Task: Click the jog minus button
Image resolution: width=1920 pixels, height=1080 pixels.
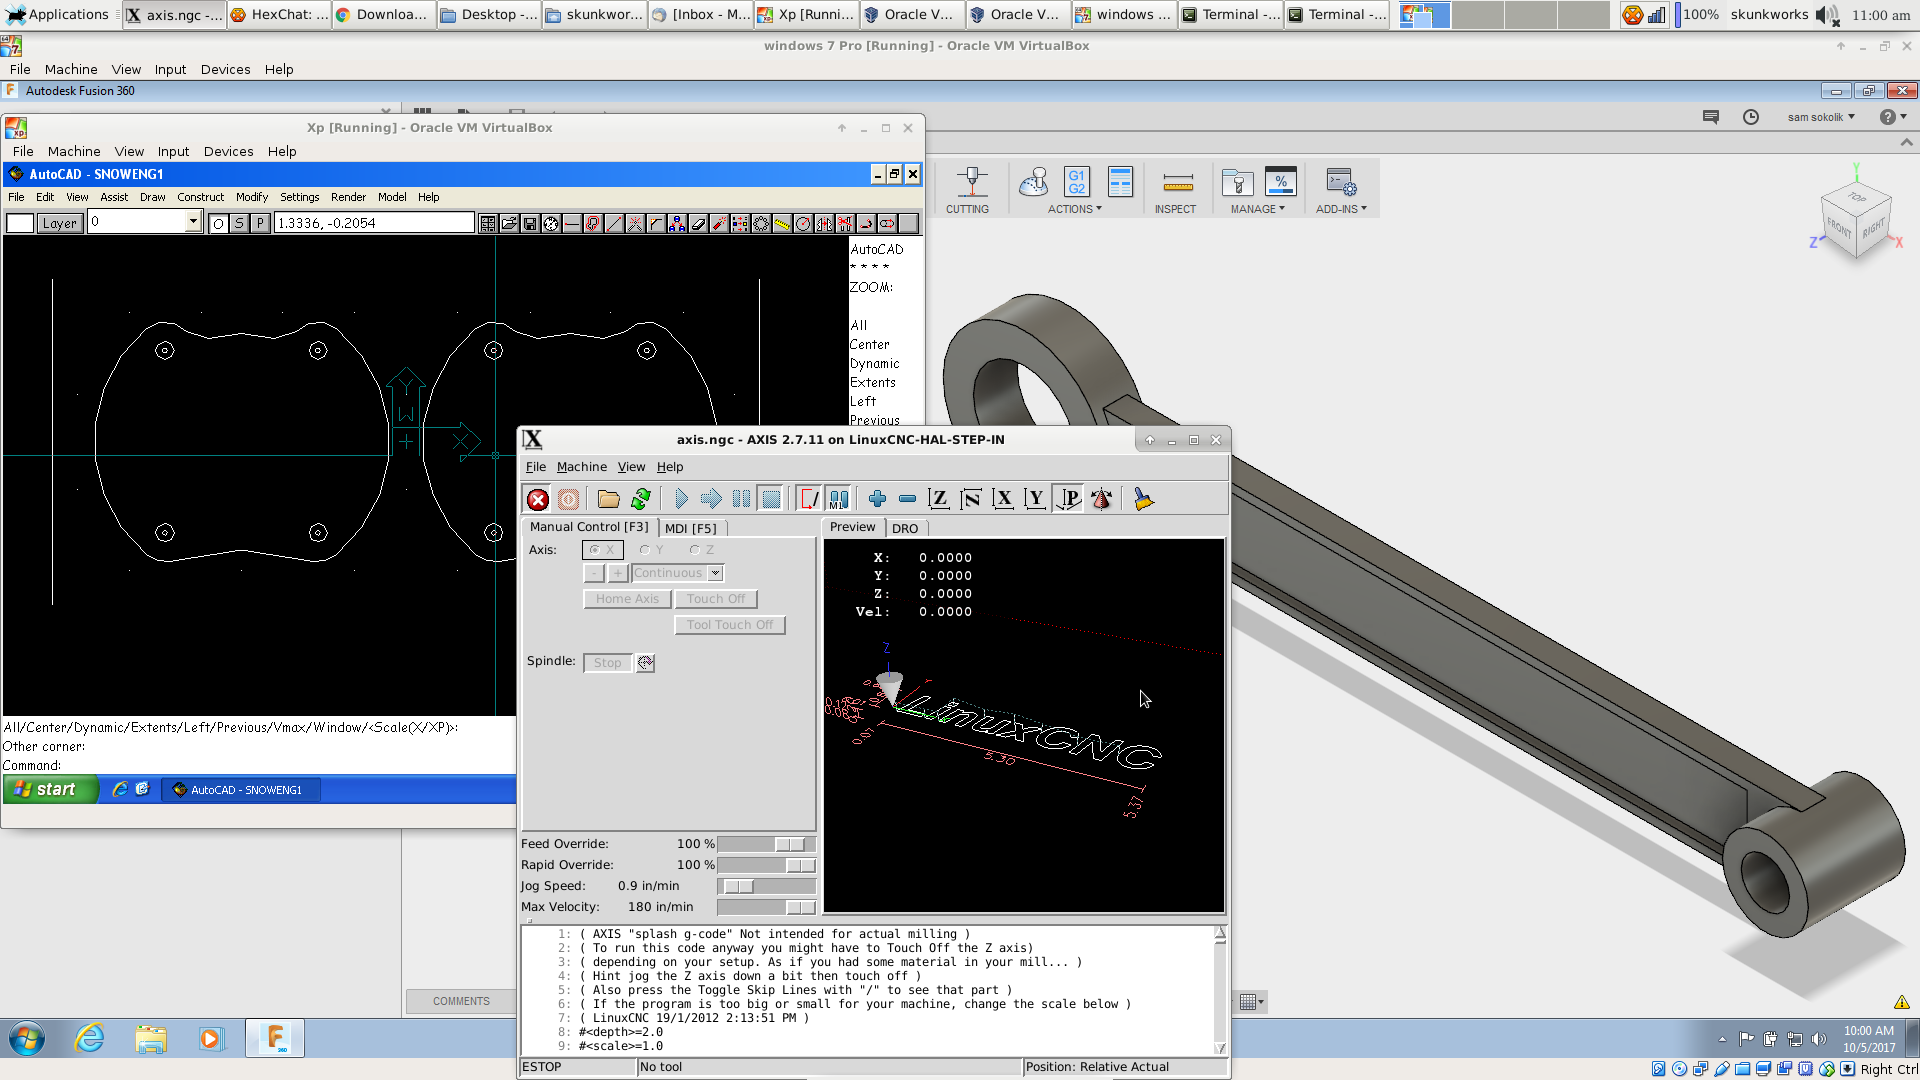Action: (x=594, y=573)
